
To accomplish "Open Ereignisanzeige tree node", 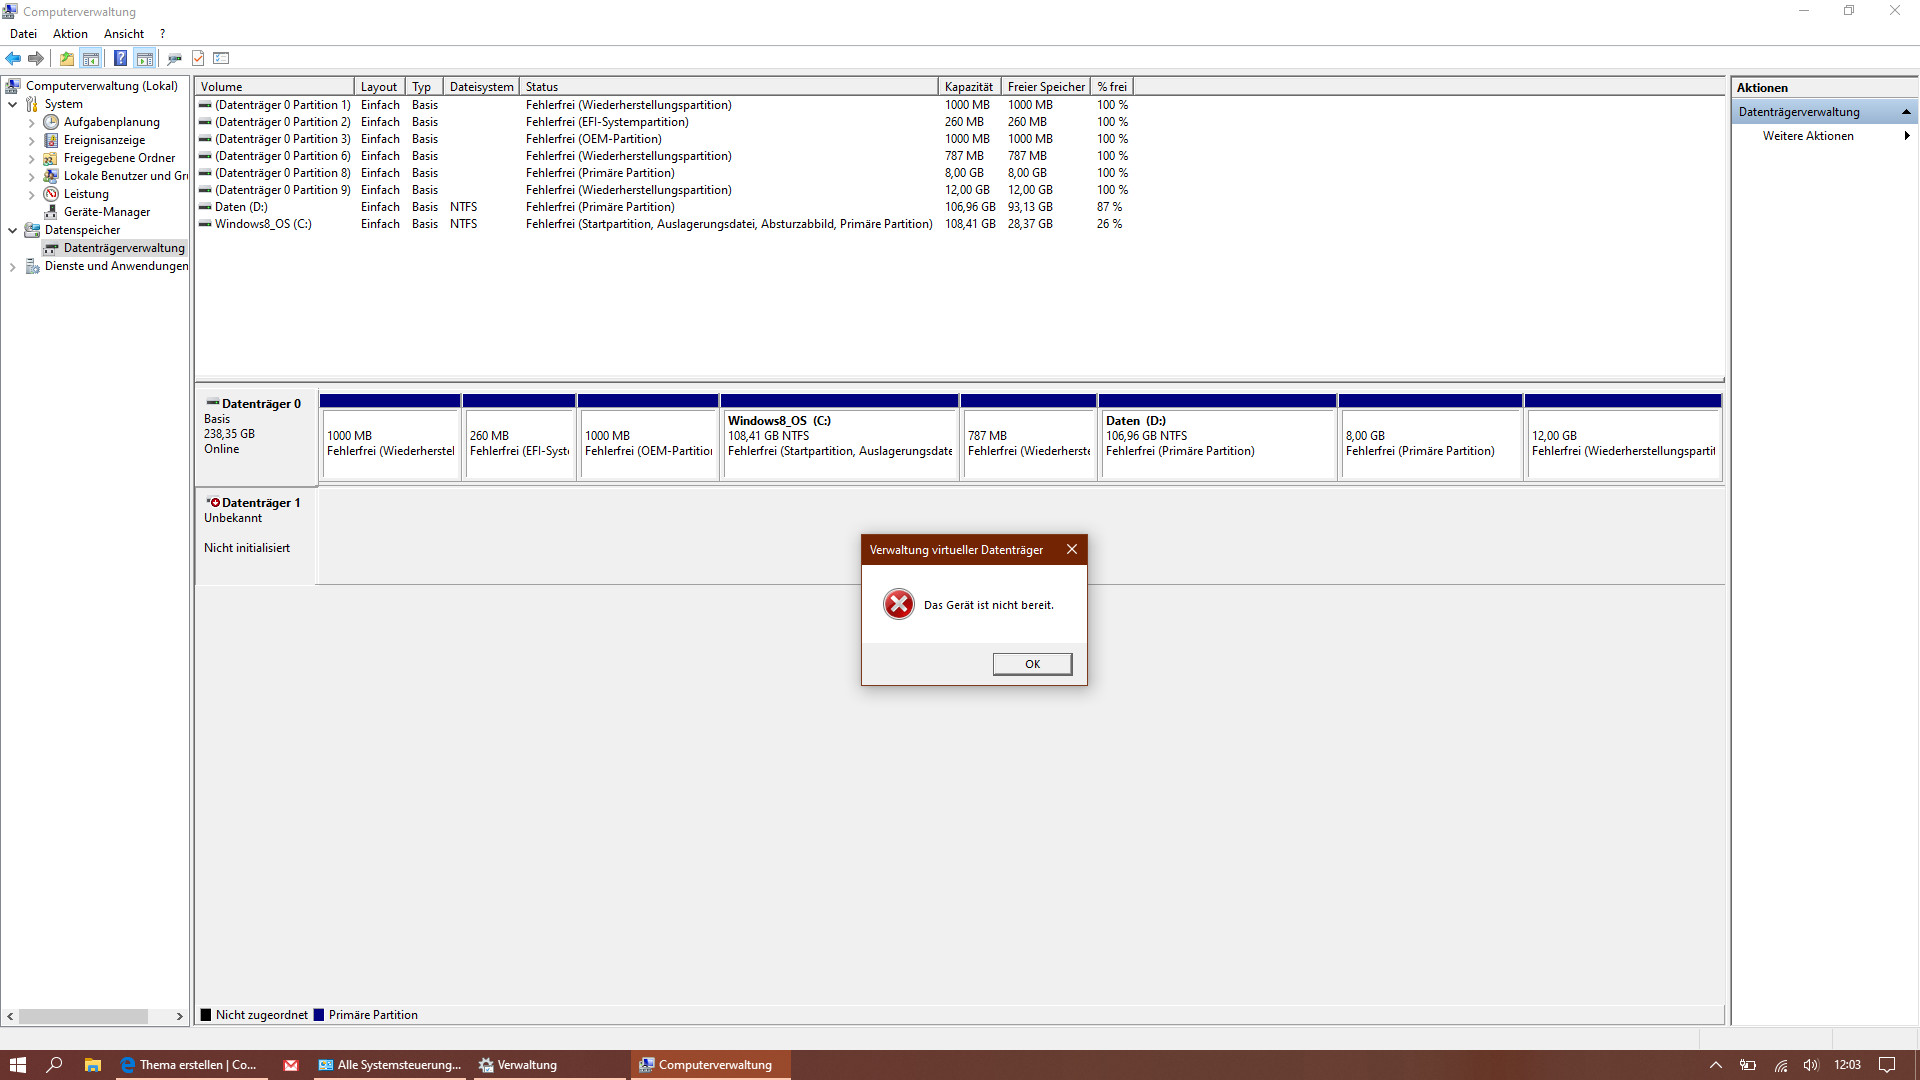I will pyautogui.click(x=104, y=140).
